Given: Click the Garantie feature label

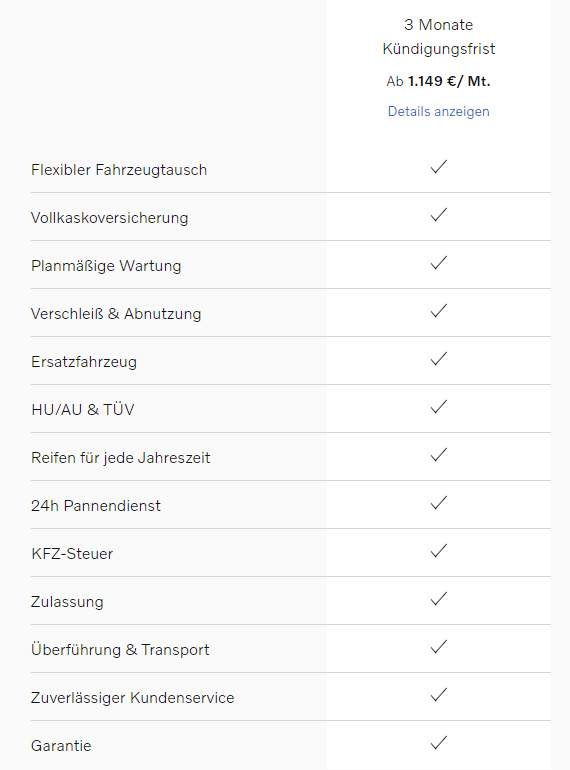Looking at the screenshot, I should 61,746.
